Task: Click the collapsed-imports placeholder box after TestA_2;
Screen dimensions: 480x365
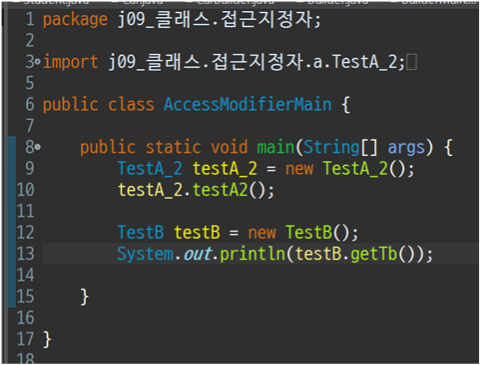Action: click(412, 62)
